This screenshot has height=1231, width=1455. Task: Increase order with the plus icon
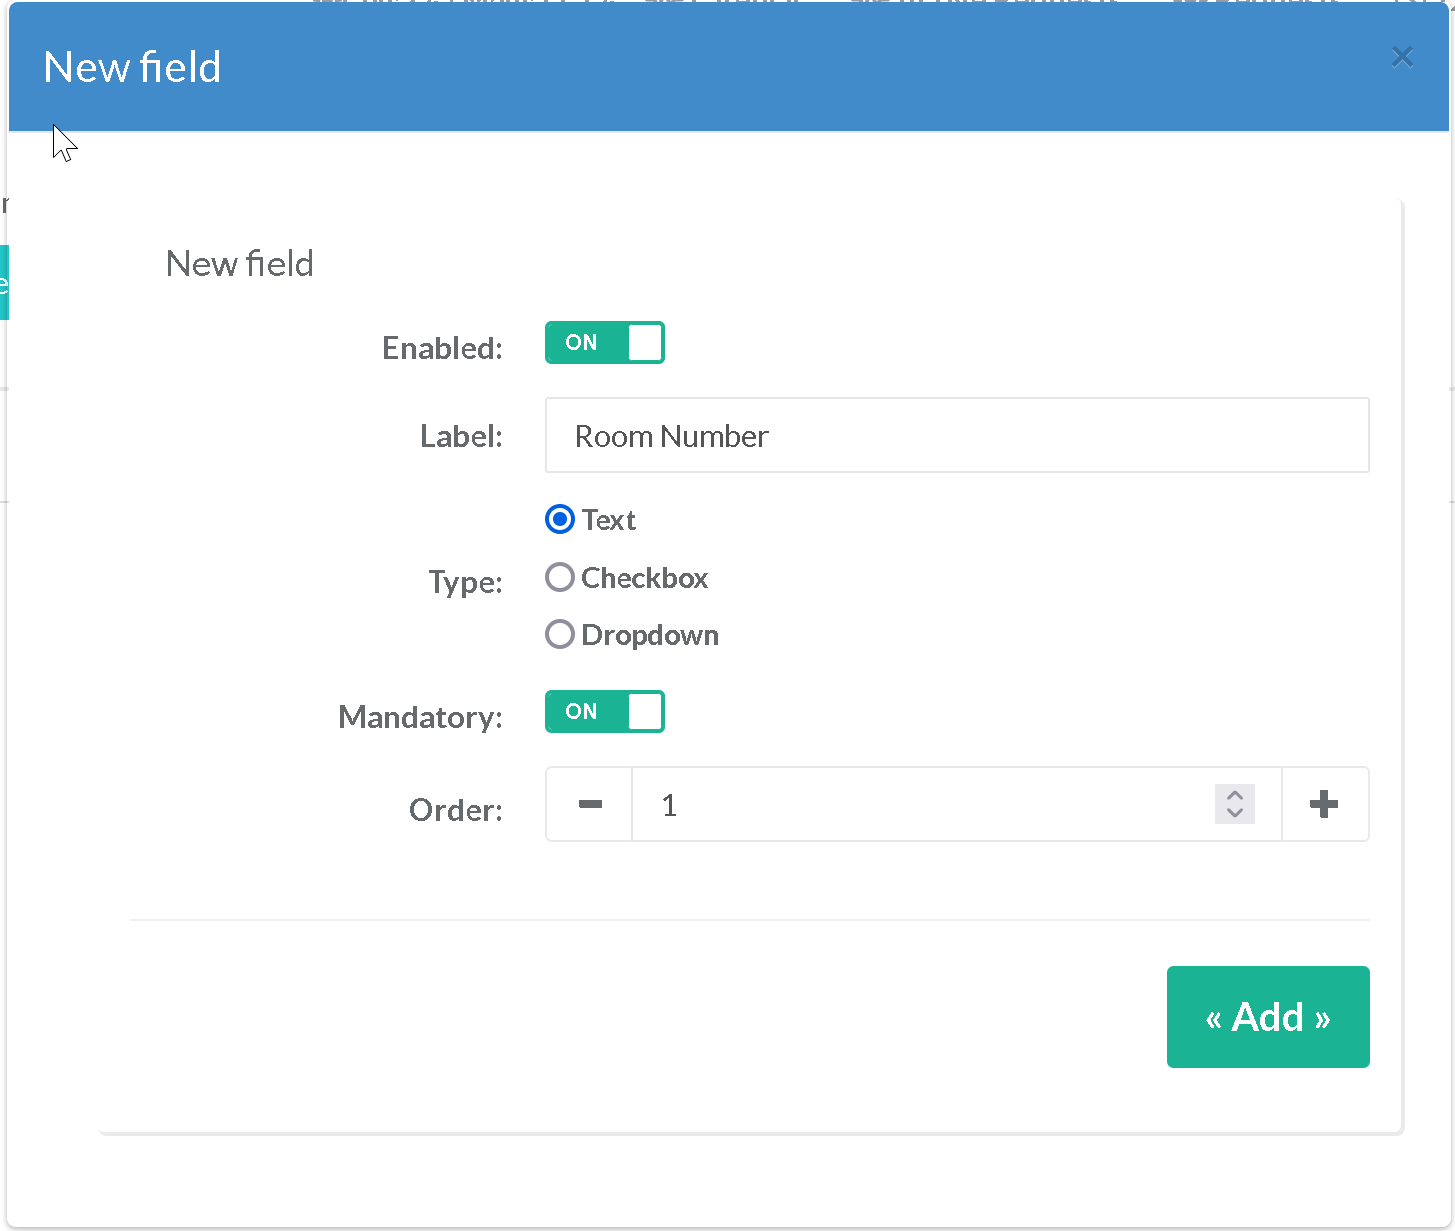1324,805
